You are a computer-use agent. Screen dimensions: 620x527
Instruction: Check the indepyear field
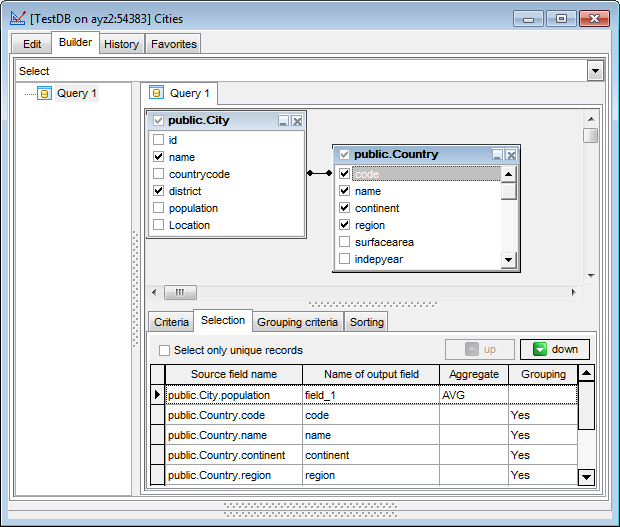tap(344, 259)
